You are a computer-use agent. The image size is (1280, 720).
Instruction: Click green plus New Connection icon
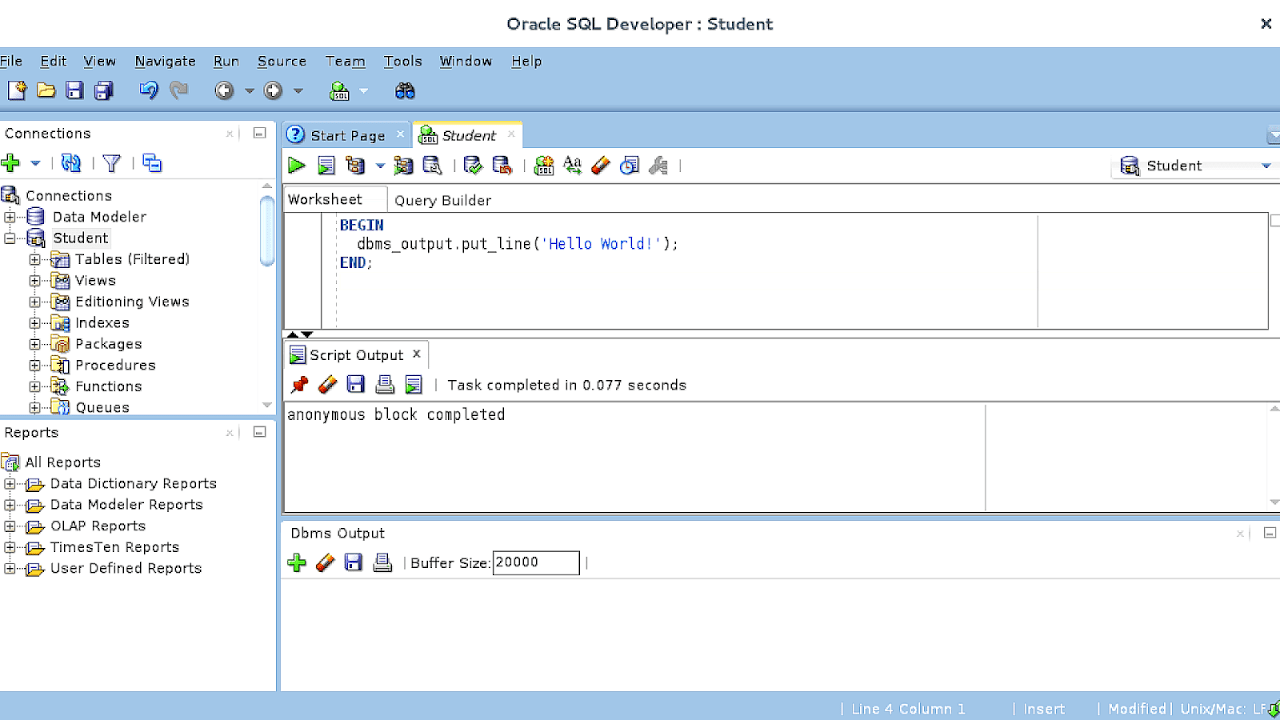point(11,163)
